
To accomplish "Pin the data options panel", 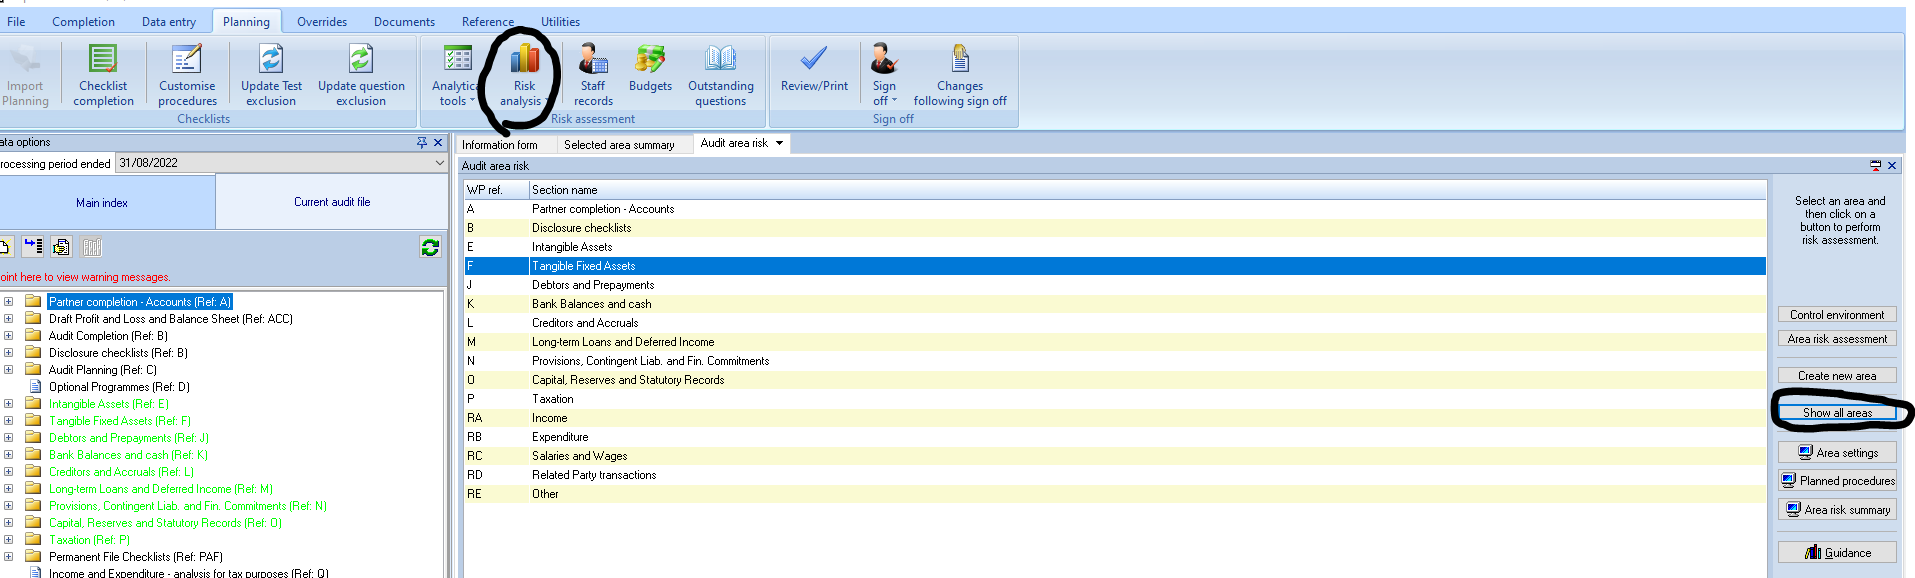I will [422, 143].
